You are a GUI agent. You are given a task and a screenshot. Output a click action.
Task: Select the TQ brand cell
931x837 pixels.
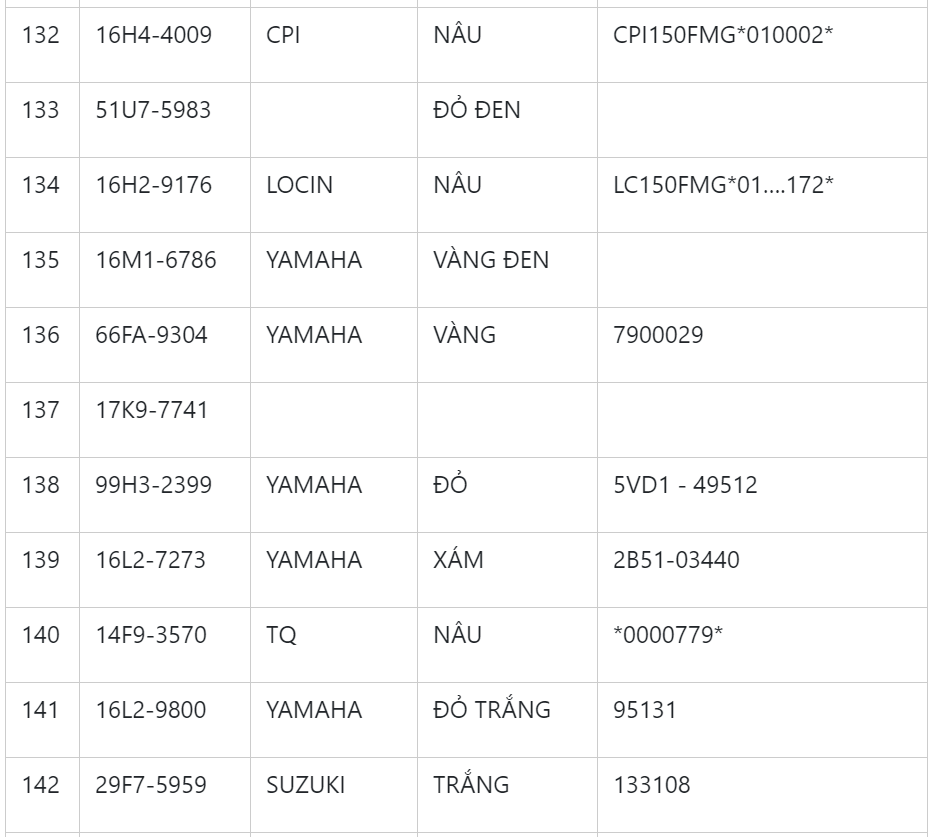(x=281, y=635)
